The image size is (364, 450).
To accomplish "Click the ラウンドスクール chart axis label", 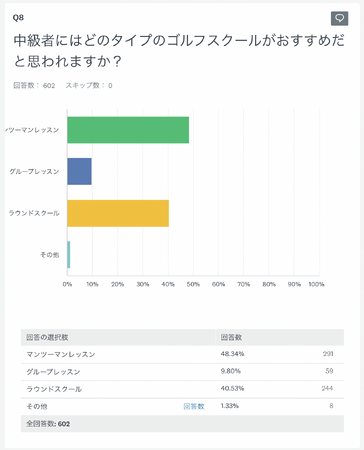I will [34, 213].
